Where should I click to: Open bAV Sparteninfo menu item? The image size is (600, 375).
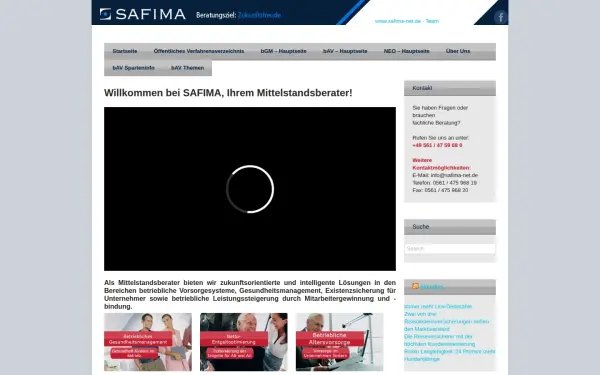(x=134, y=68)
